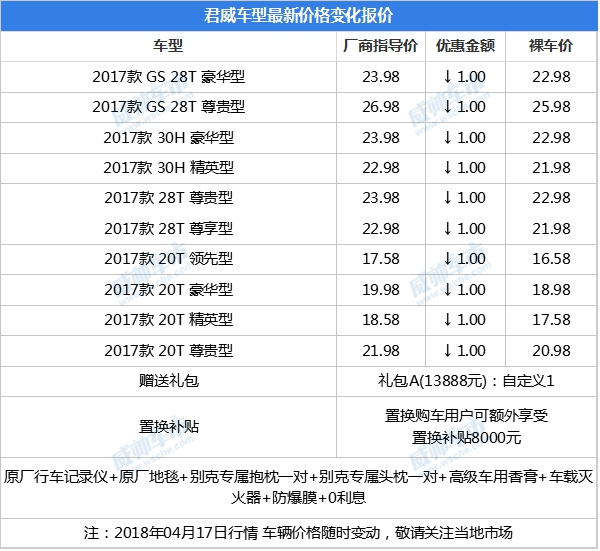Select bare price 22.98 in 28T 尊贵型 row
Screen dimensions: 600x551
(x=551, y=198)
